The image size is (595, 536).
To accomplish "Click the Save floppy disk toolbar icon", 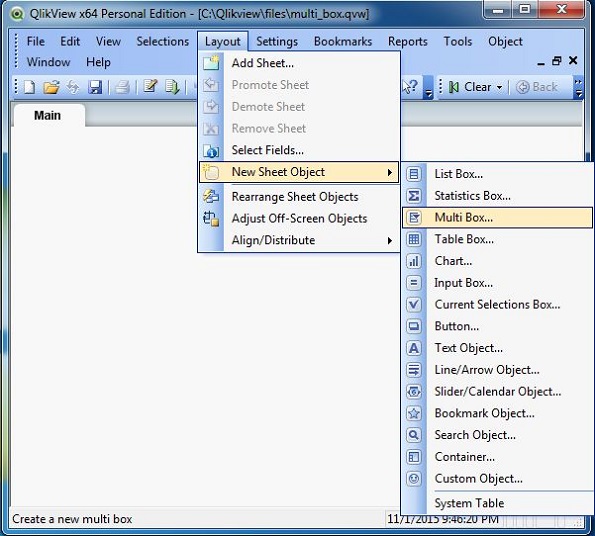I will (x=95, y=87).
